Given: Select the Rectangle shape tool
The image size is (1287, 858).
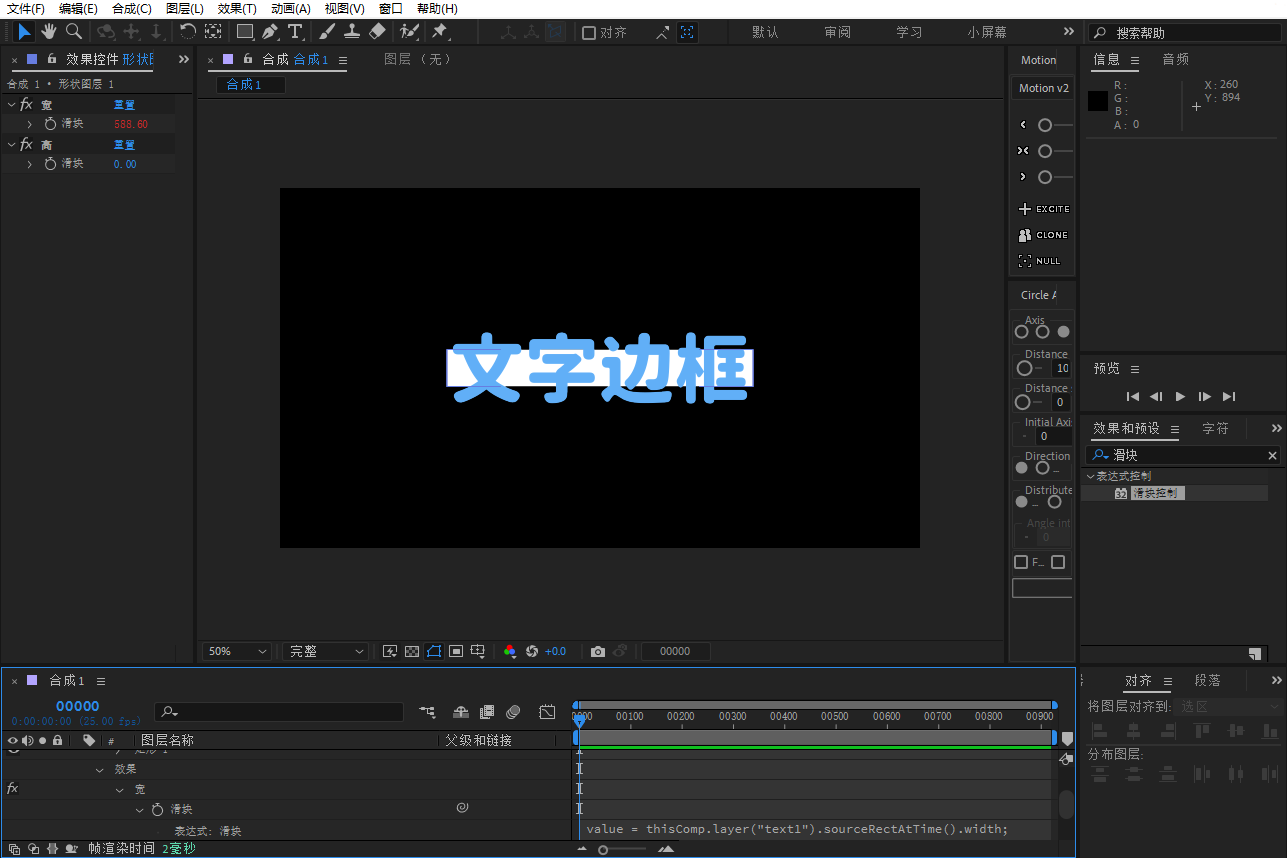Looking at the screenshot, I should pyautogui.click(x=245, y=32).
